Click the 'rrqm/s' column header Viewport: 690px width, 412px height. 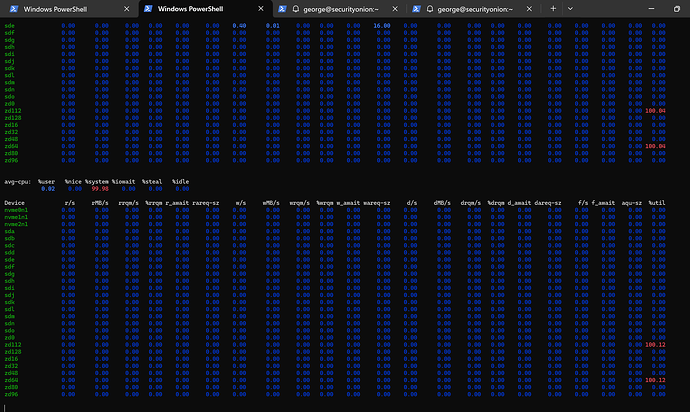tap(128, 203)
